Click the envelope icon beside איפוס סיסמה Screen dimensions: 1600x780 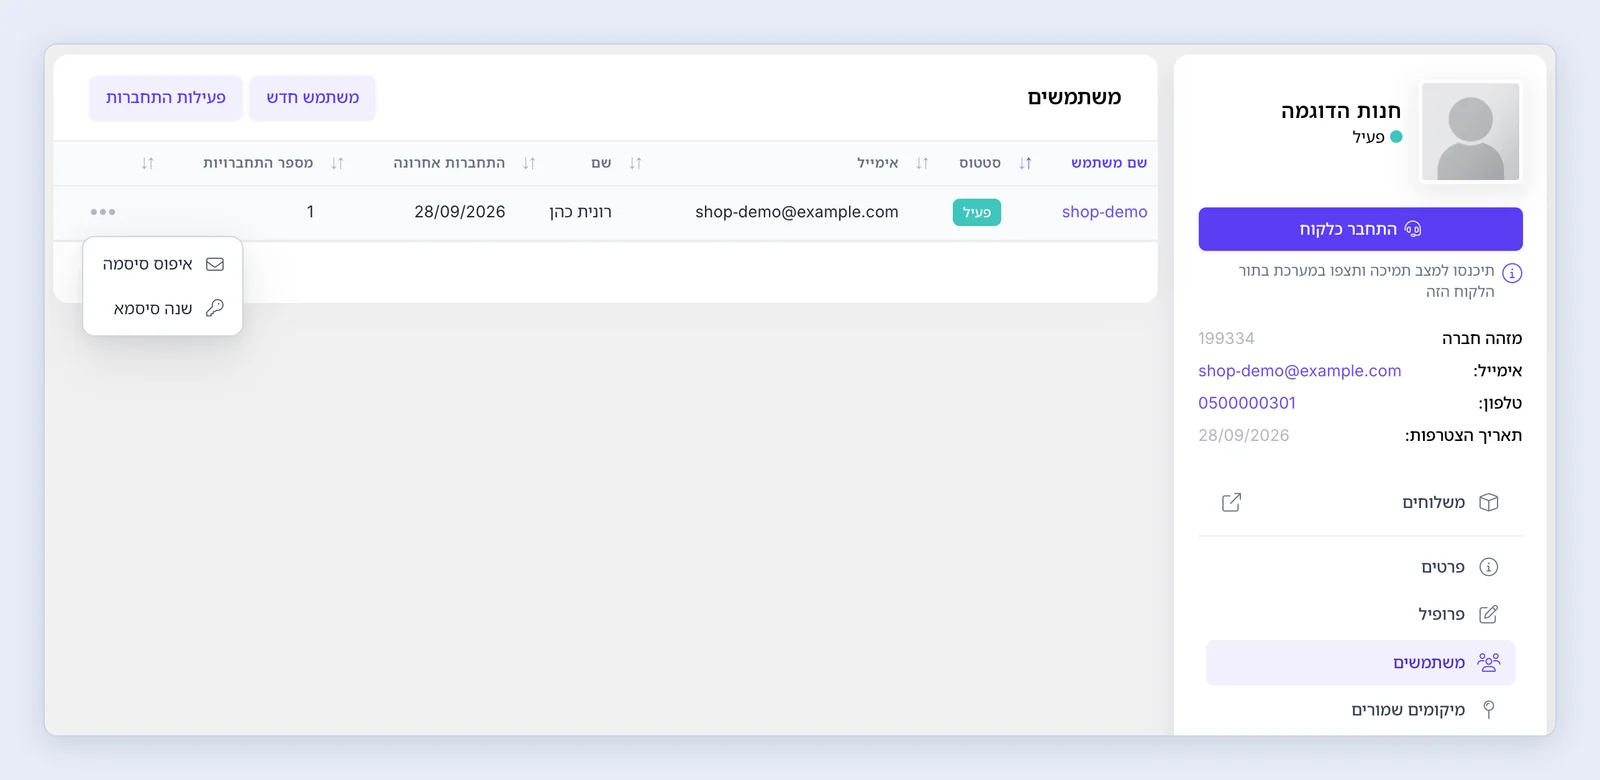215,264
